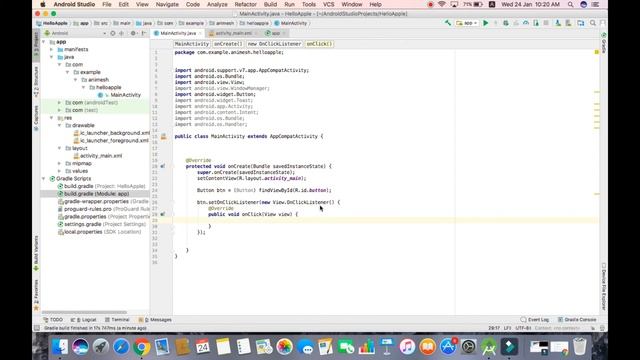Select build.gradle (Module: app) file
The width and height of the screenshot is (640, 360).
point(95,194)
